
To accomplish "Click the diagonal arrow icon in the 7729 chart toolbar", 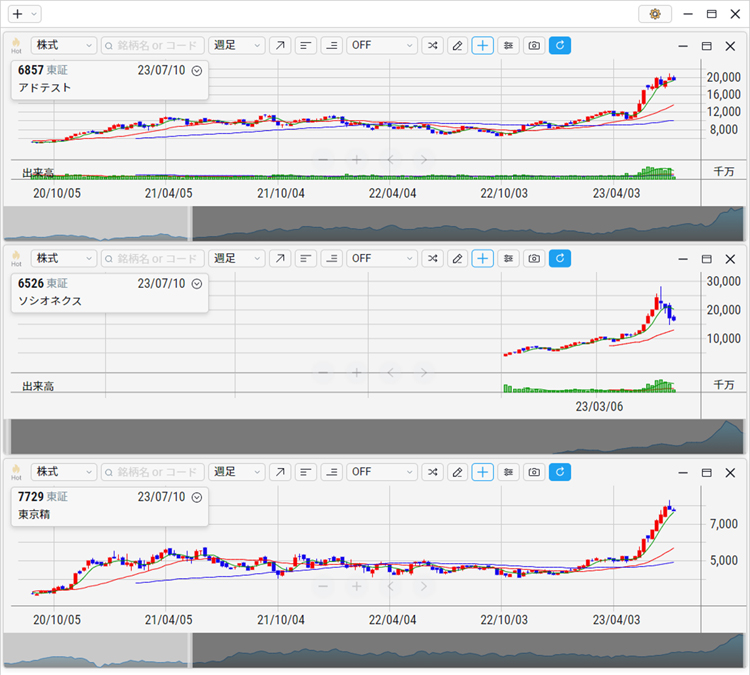I will pyautogui.click(x=280, y=472).
